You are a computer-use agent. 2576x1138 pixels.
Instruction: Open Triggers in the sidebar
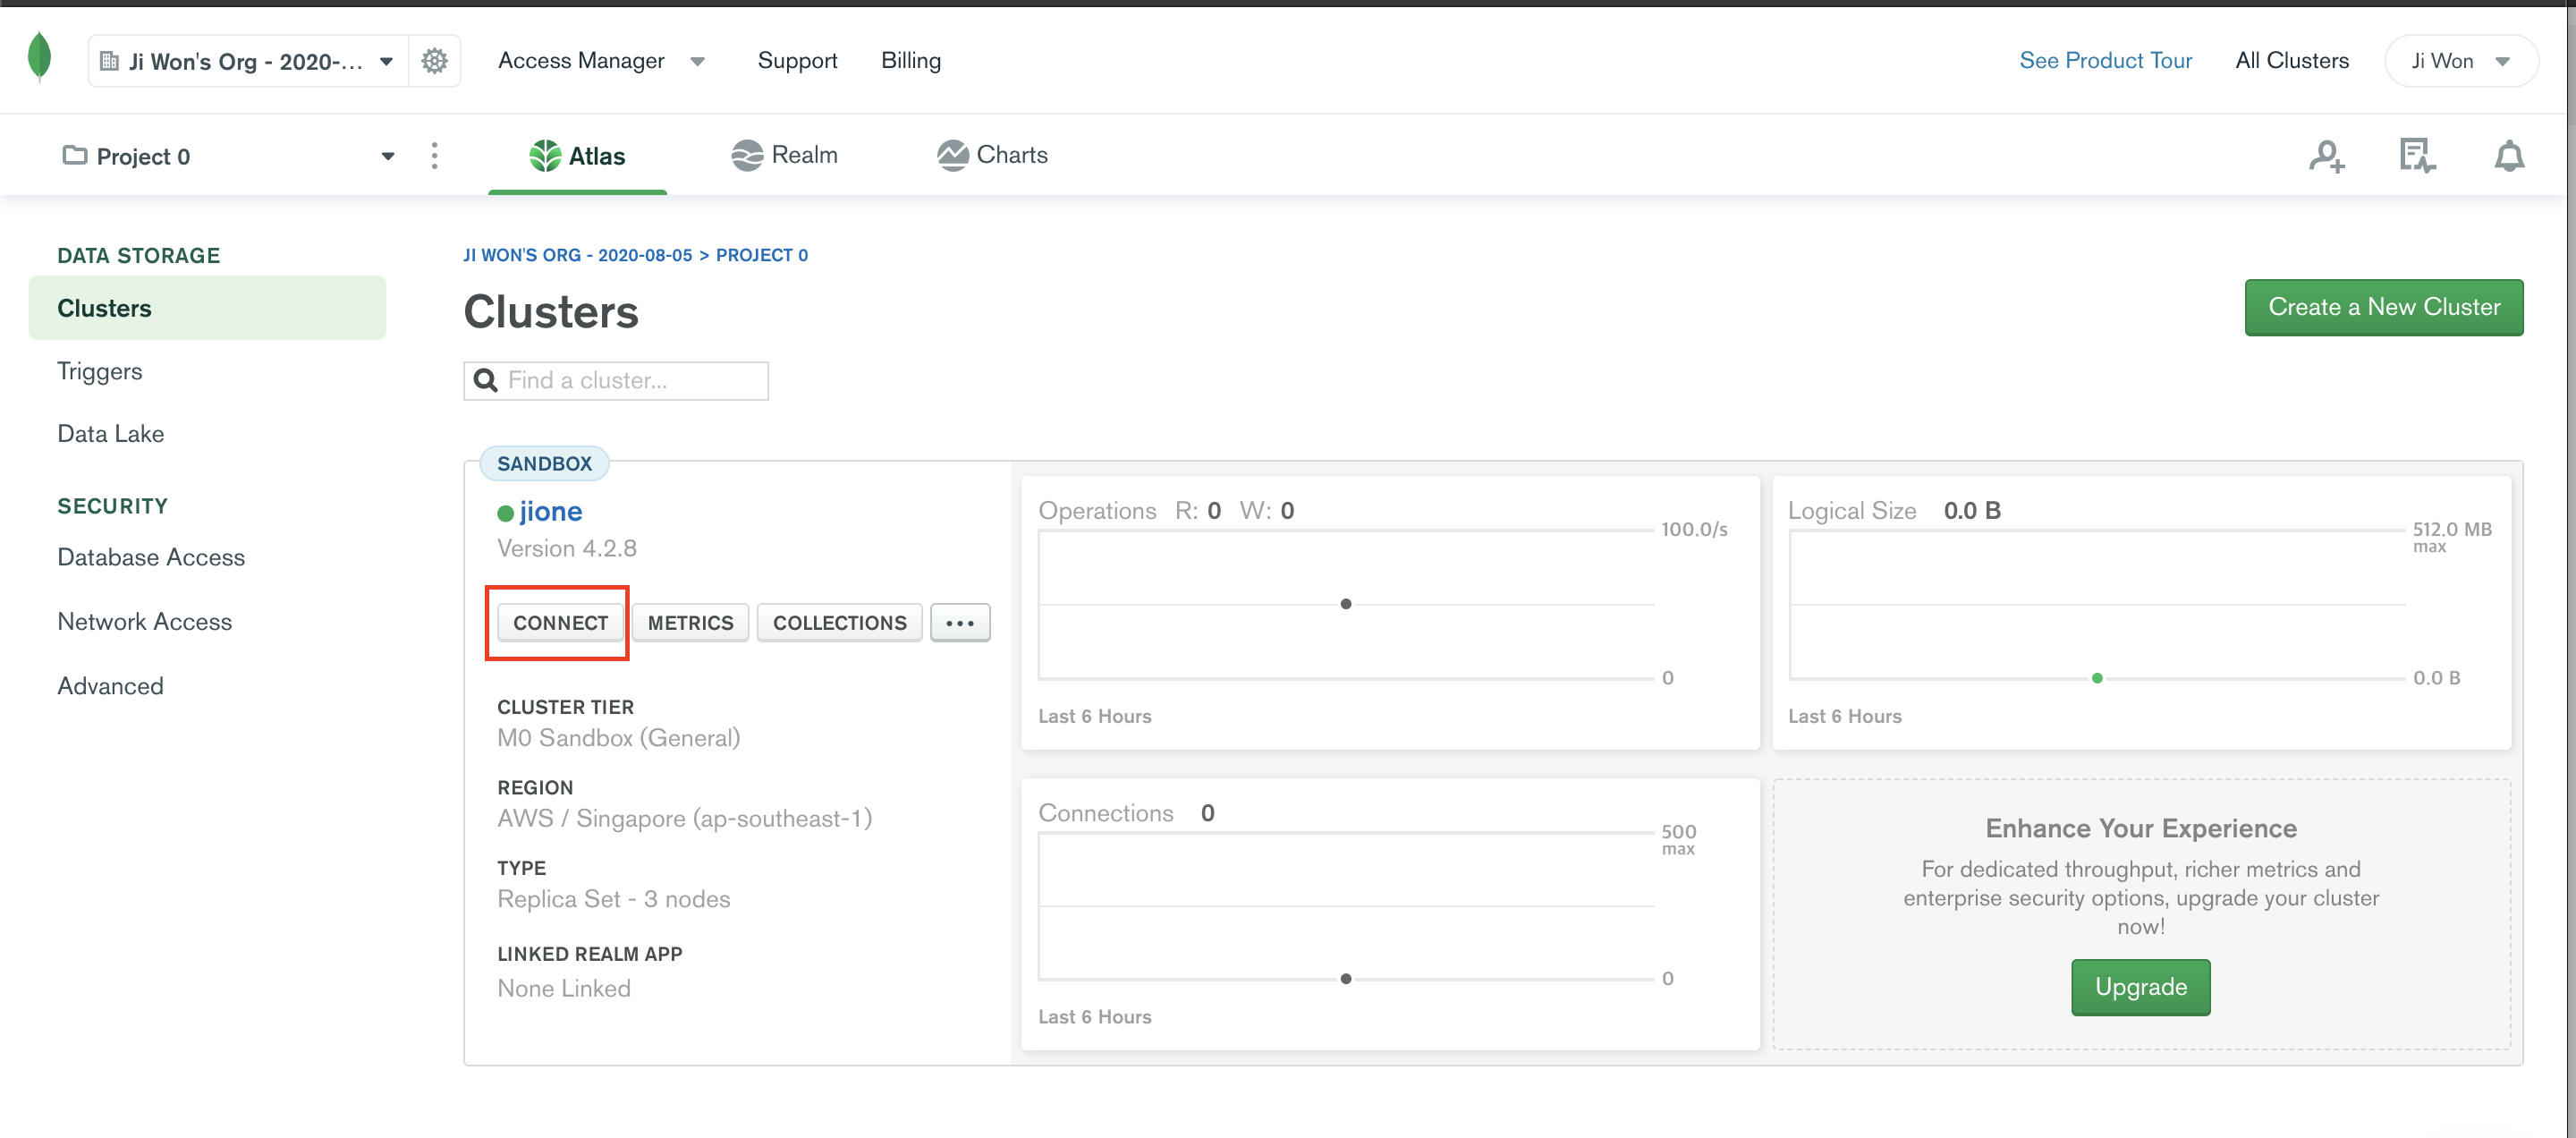click(x=99, y=371)
